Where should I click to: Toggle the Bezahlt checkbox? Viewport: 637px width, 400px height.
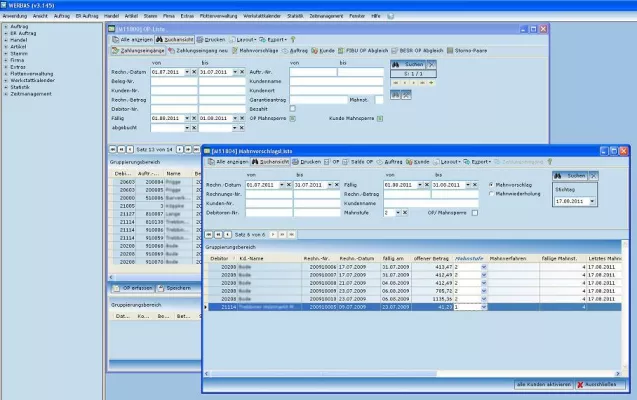click(293, 108)
